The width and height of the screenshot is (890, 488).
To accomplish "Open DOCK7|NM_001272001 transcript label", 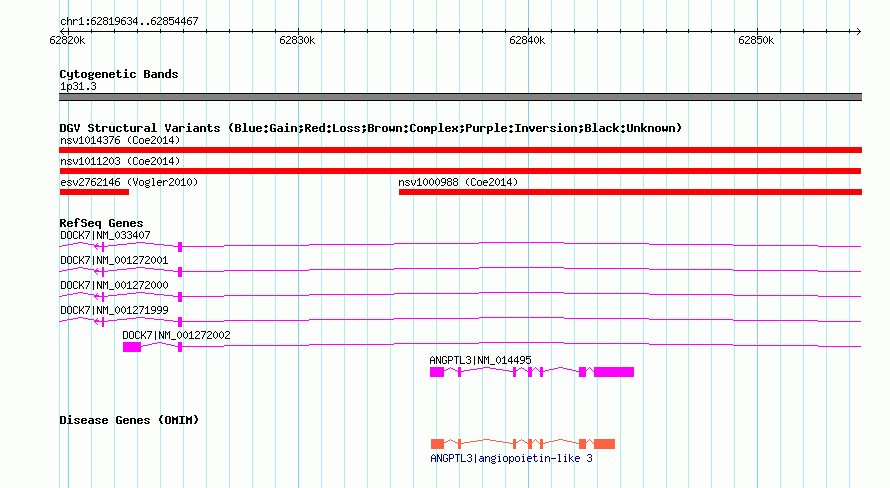I will (114, 260).
